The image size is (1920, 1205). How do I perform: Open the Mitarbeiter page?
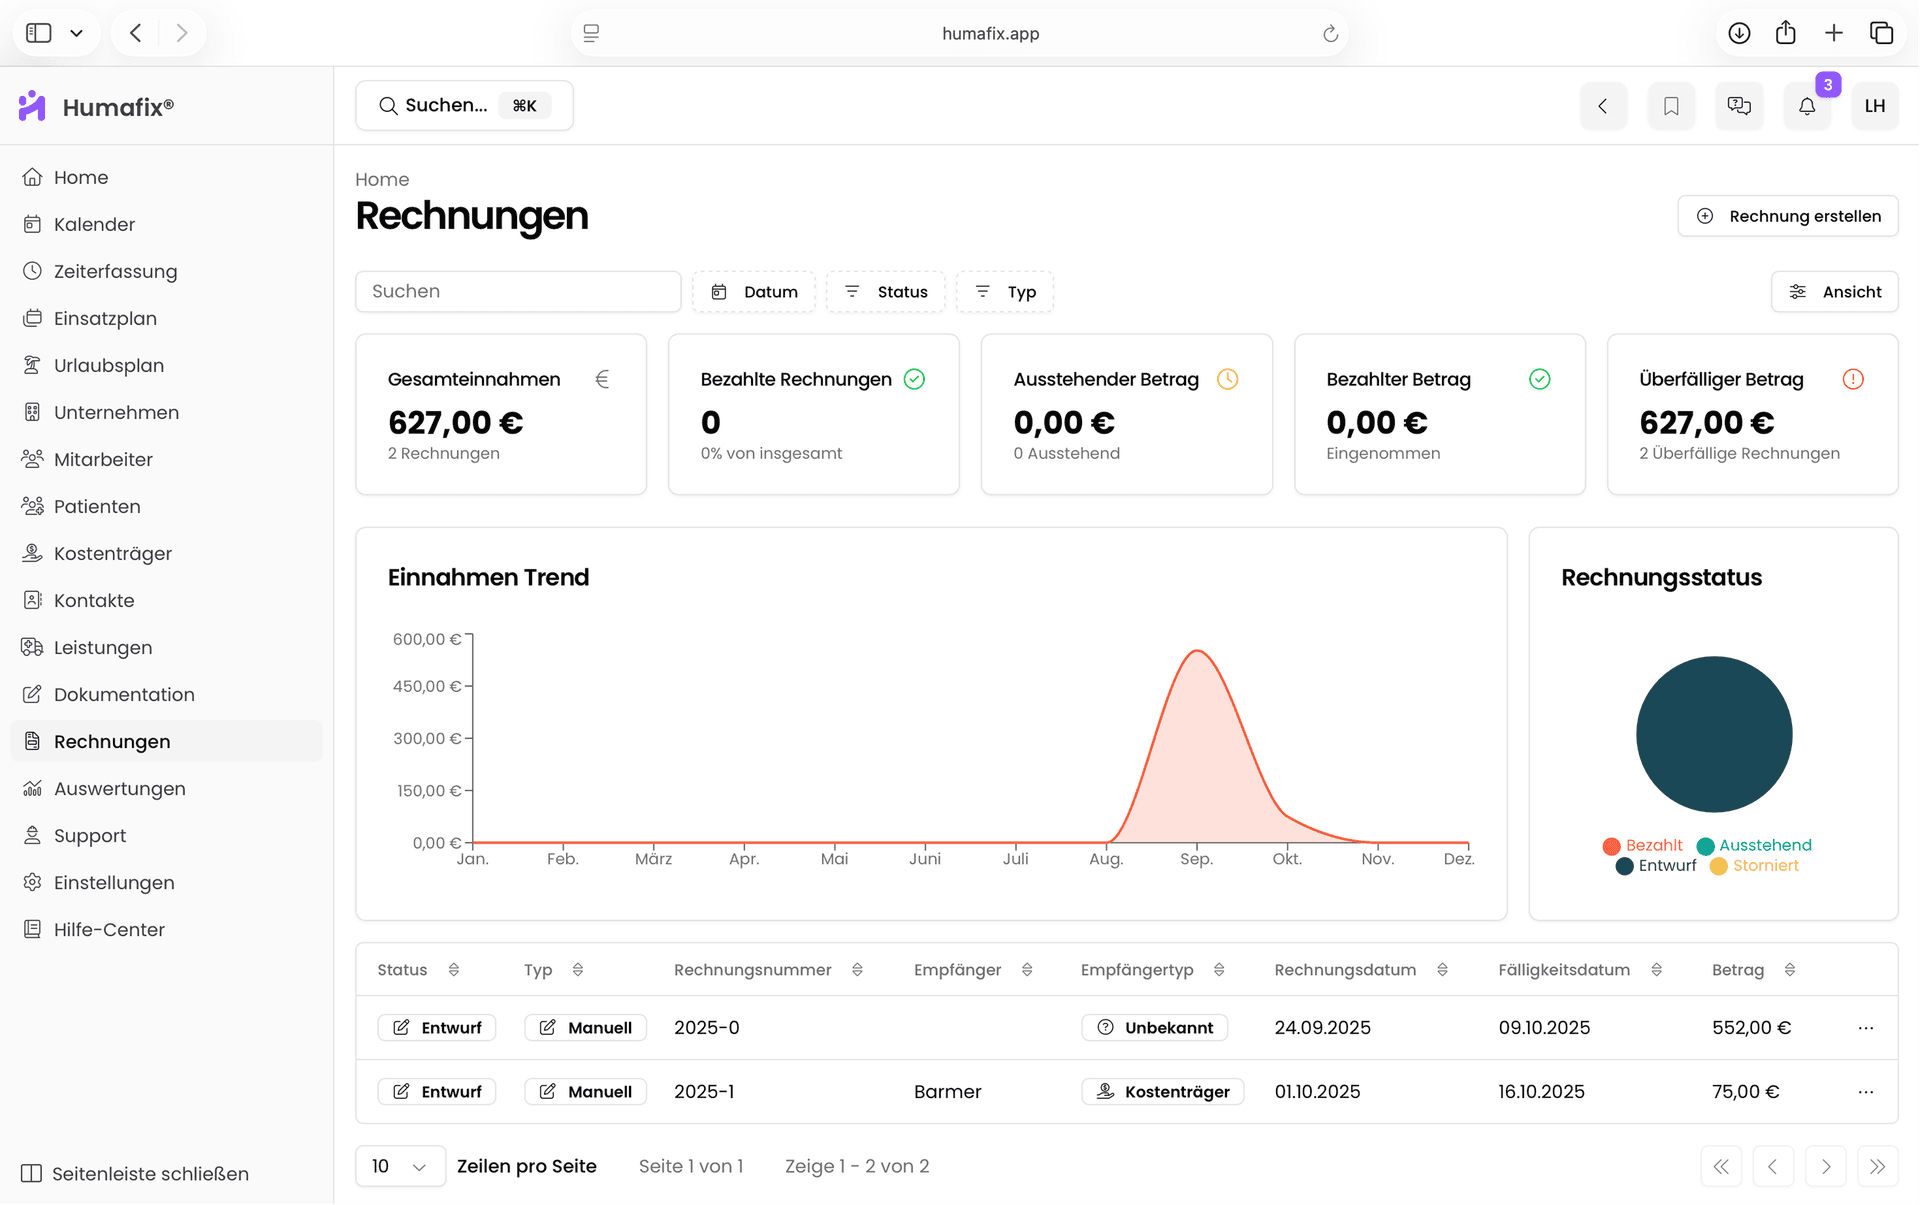pos(103,459)
